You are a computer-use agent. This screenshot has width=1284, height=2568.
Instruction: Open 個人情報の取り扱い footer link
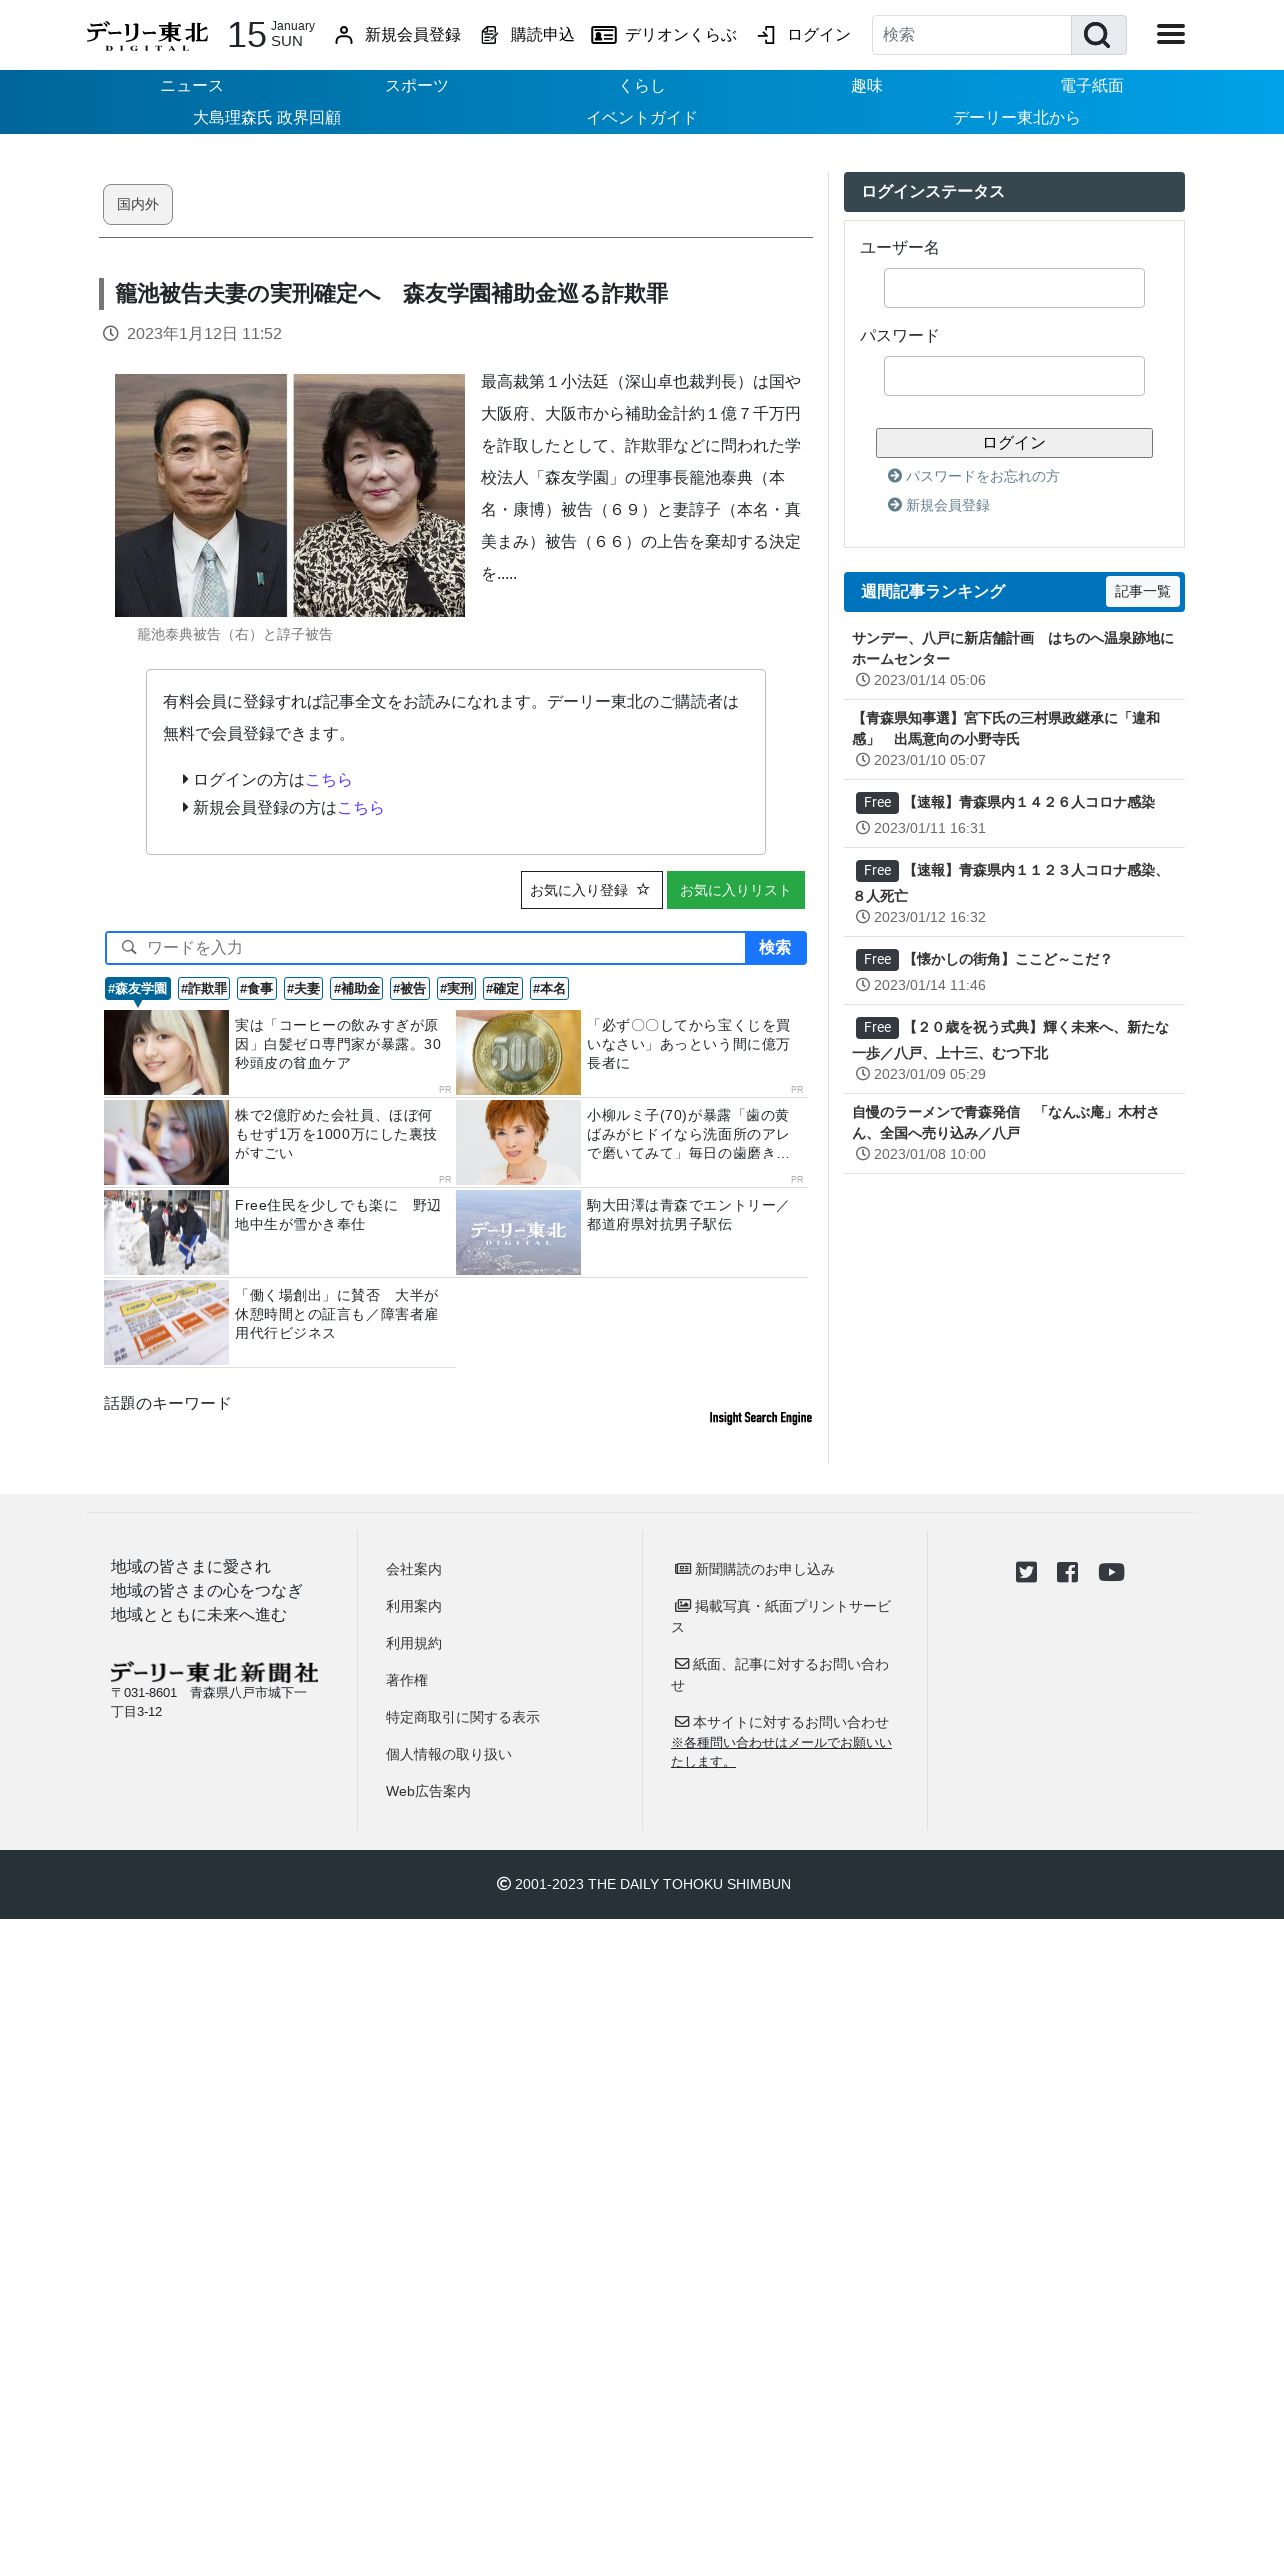(x=449, y=1754)
